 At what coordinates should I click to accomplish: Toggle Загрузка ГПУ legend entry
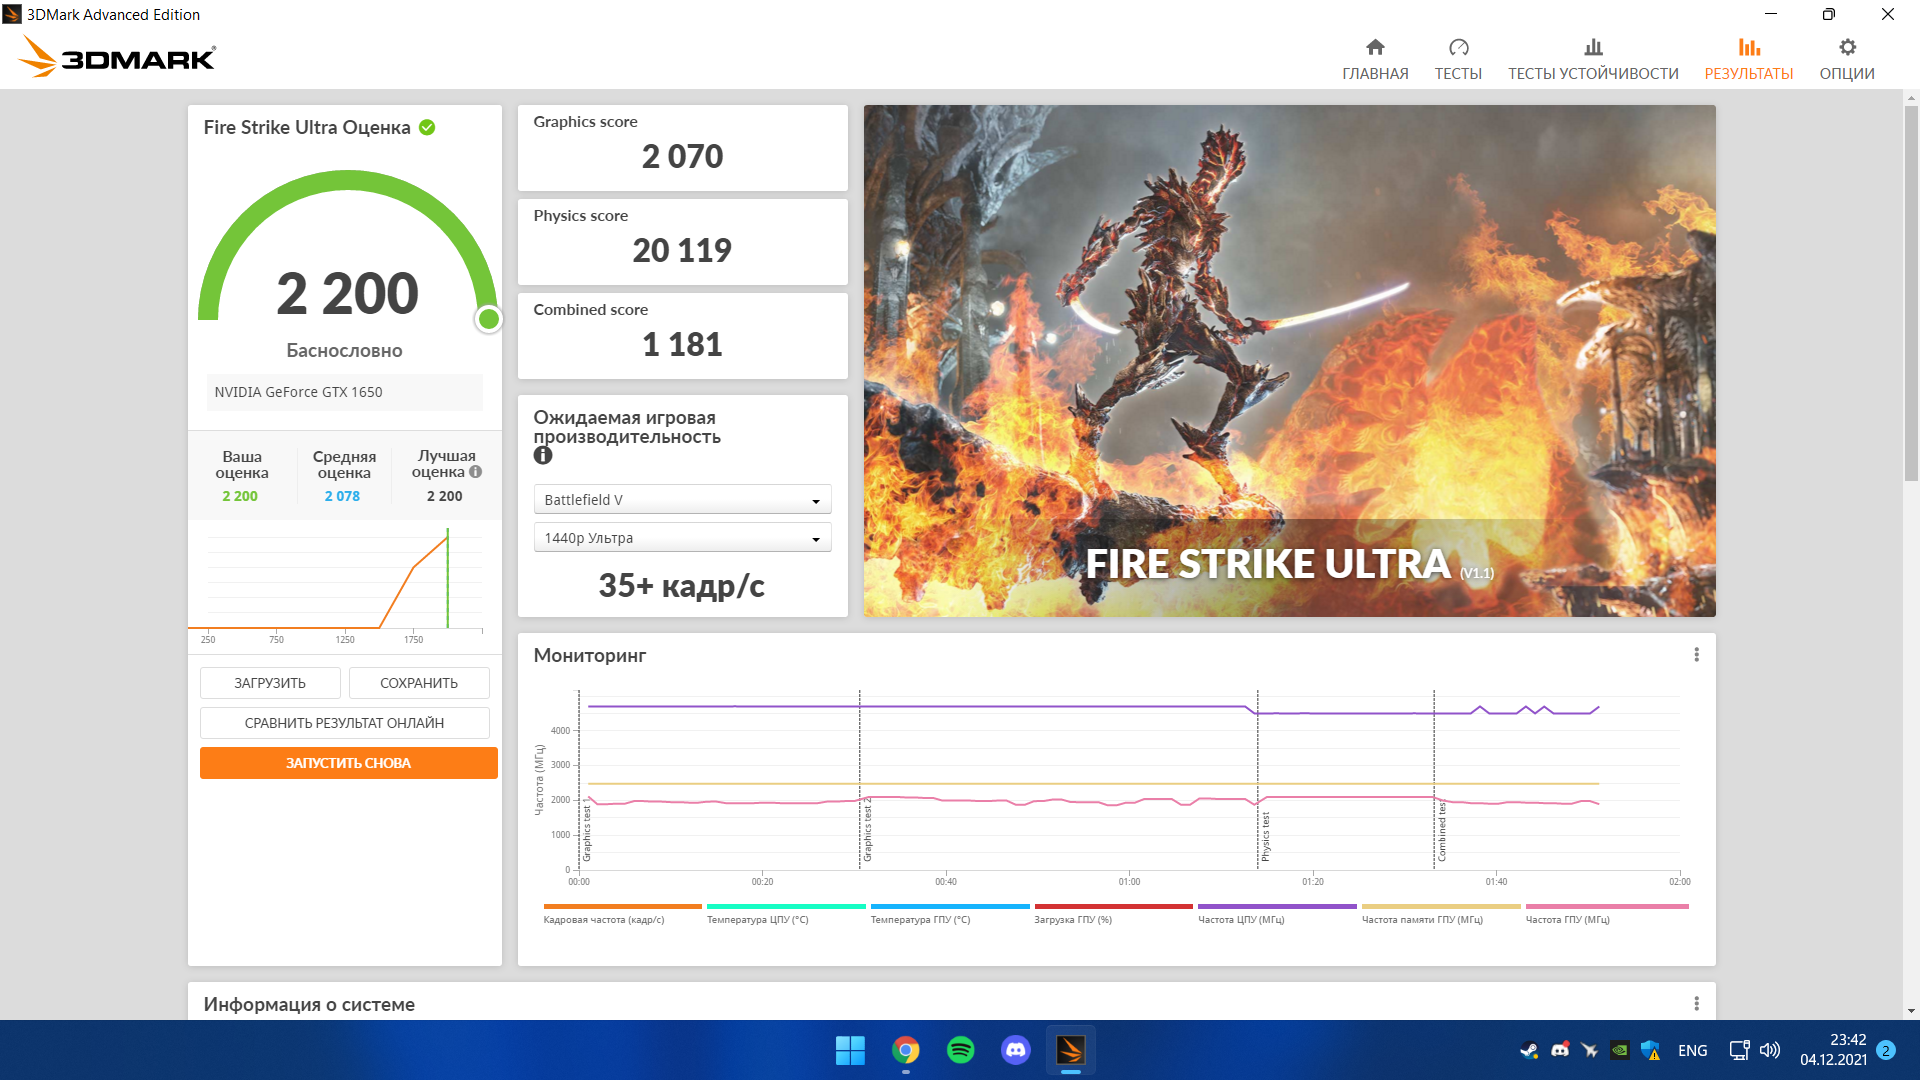1113,913
